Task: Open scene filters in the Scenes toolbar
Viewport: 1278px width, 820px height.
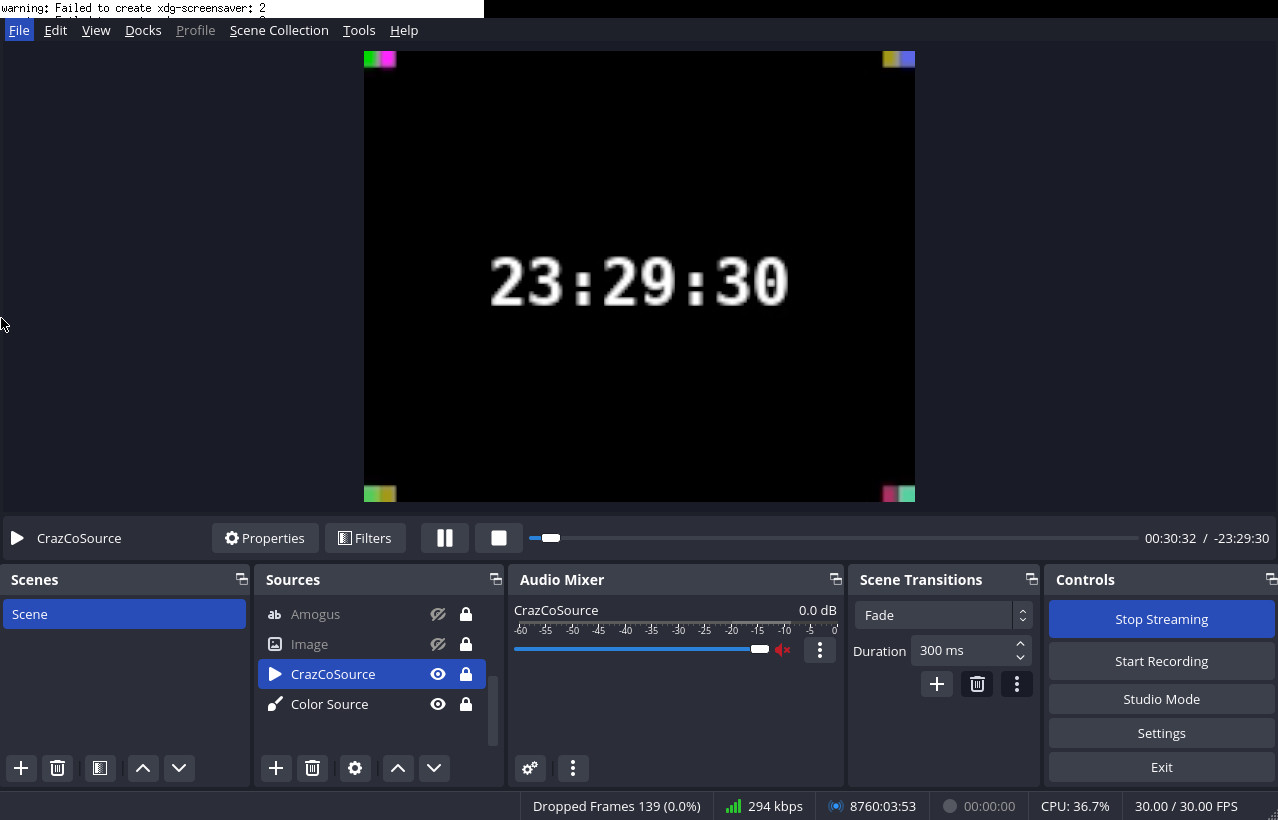Action: (x=100, y=768)
